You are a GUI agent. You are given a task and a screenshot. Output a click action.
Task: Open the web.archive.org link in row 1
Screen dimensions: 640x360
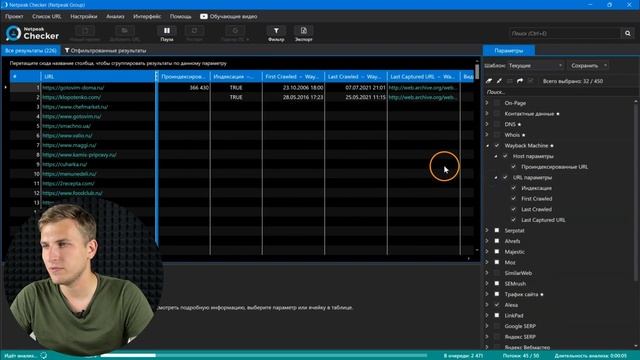[x=422, y=87]
